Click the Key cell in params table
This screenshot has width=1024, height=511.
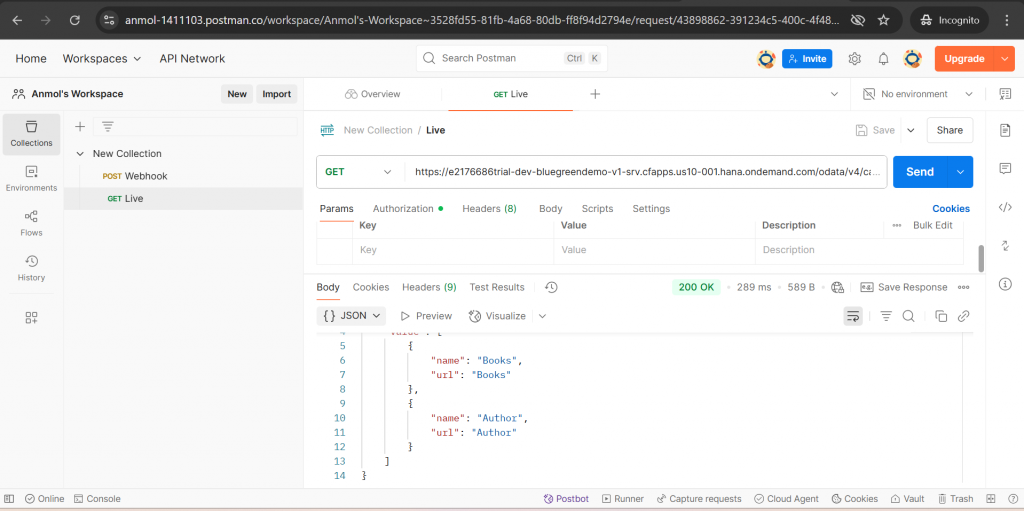coord(453,250)
